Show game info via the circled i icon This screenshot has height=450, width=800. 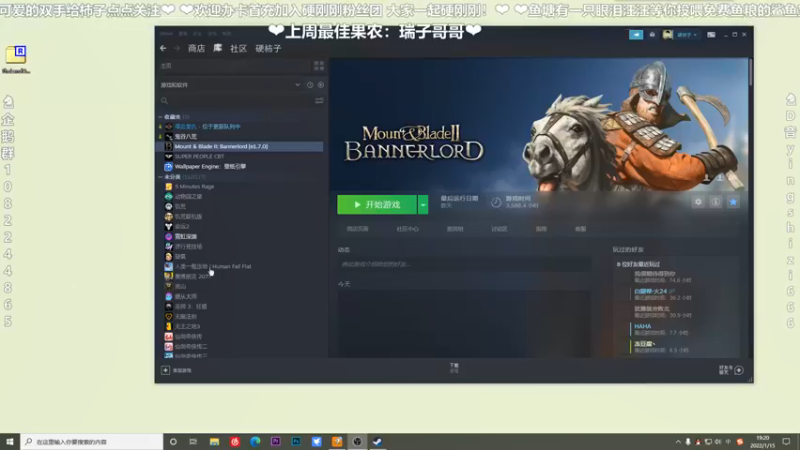tap(716, 202)
